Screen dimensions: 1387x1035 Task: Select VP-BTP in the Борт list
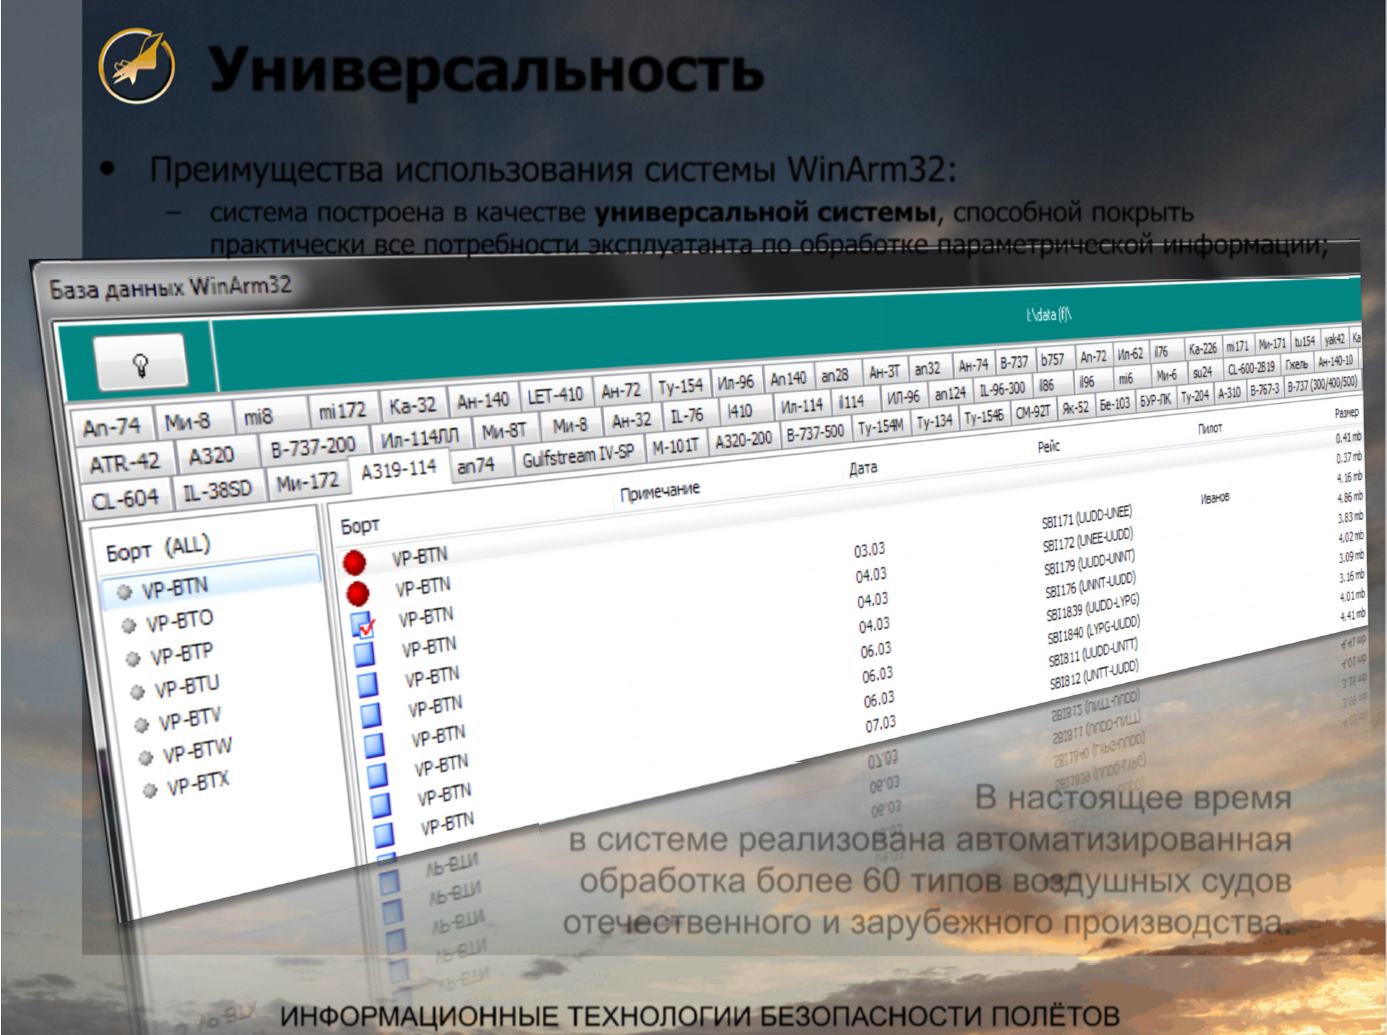(x=182, y=655)
